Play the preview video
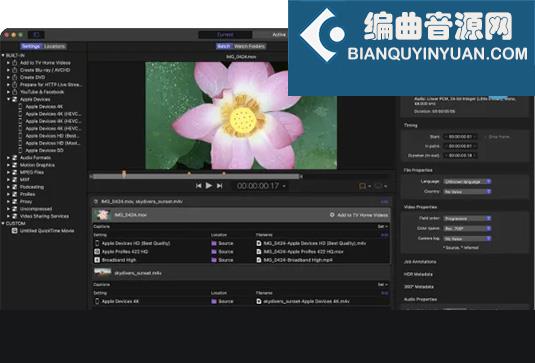This screenshot has height=363, width=535. (209, 186)
